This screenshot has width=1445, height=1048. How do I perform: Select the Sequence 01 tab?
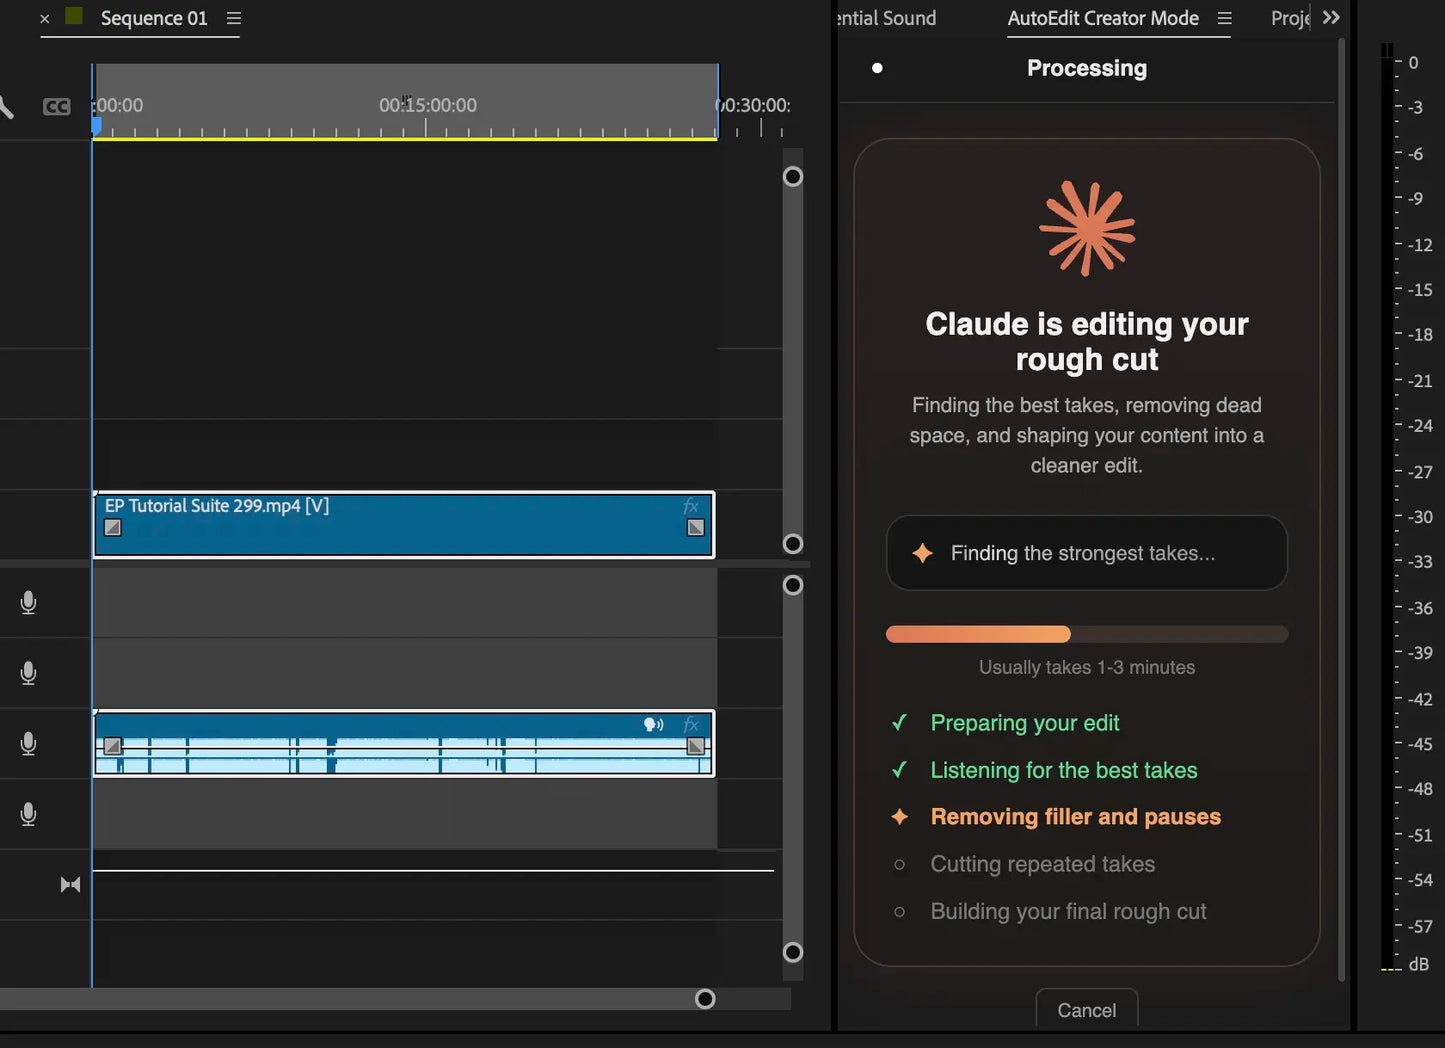pyautogui.click(x=154, y=18)
